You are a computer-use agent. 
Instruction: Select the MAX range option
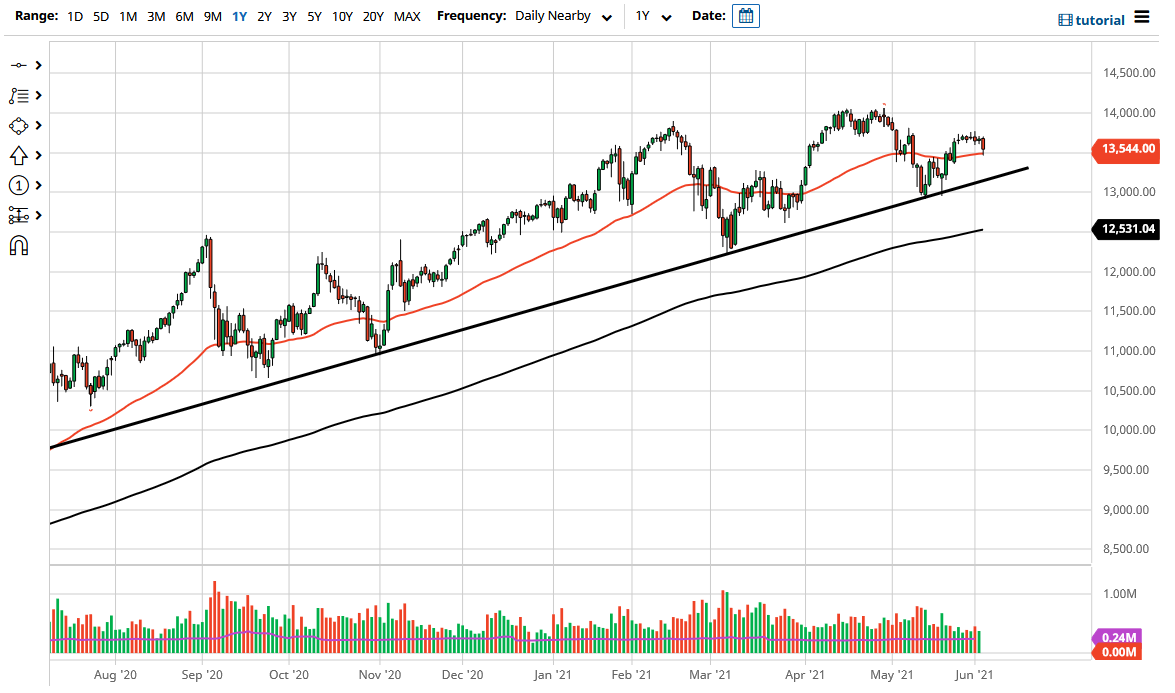pyautogui.click(x=407, y=17)
